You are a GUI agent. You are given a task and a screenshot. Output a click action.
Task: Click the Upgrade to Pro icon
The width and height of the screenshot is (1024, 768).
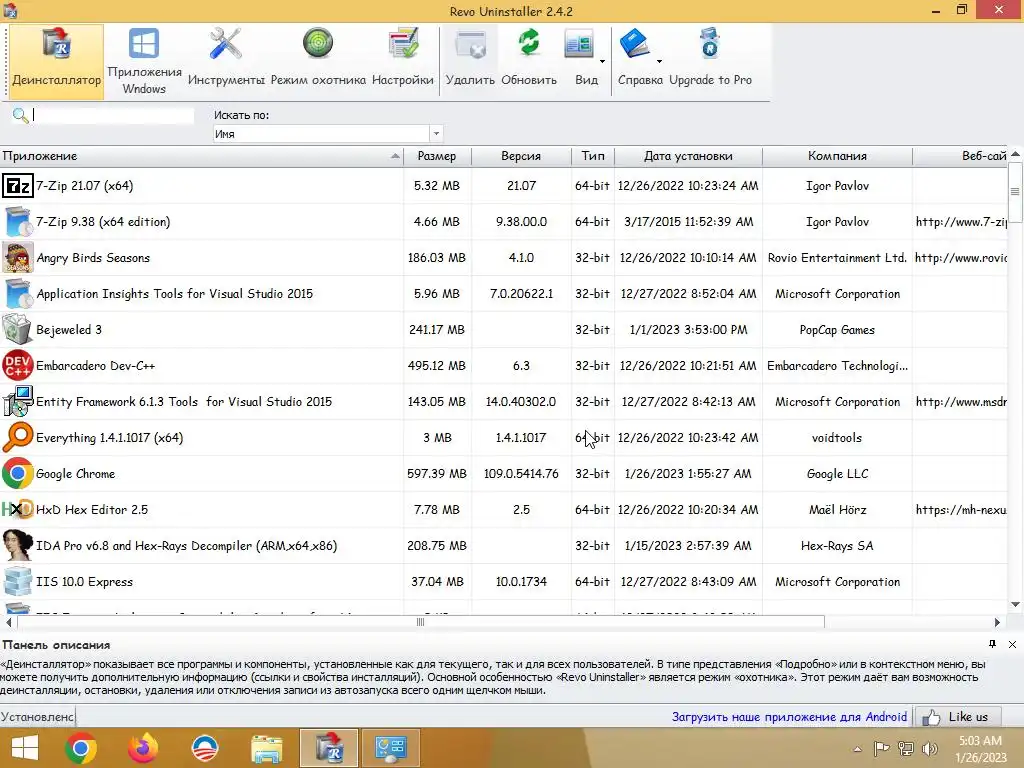710,44
